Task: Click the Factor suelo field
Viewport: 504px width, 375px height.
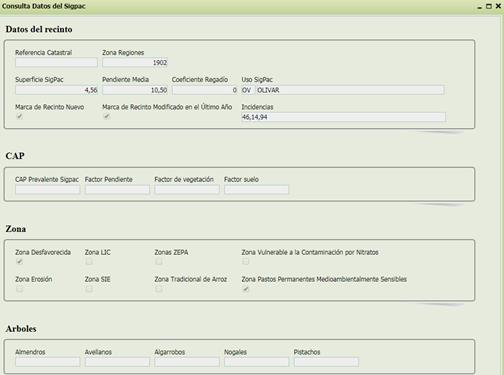Action: point(257,190)
